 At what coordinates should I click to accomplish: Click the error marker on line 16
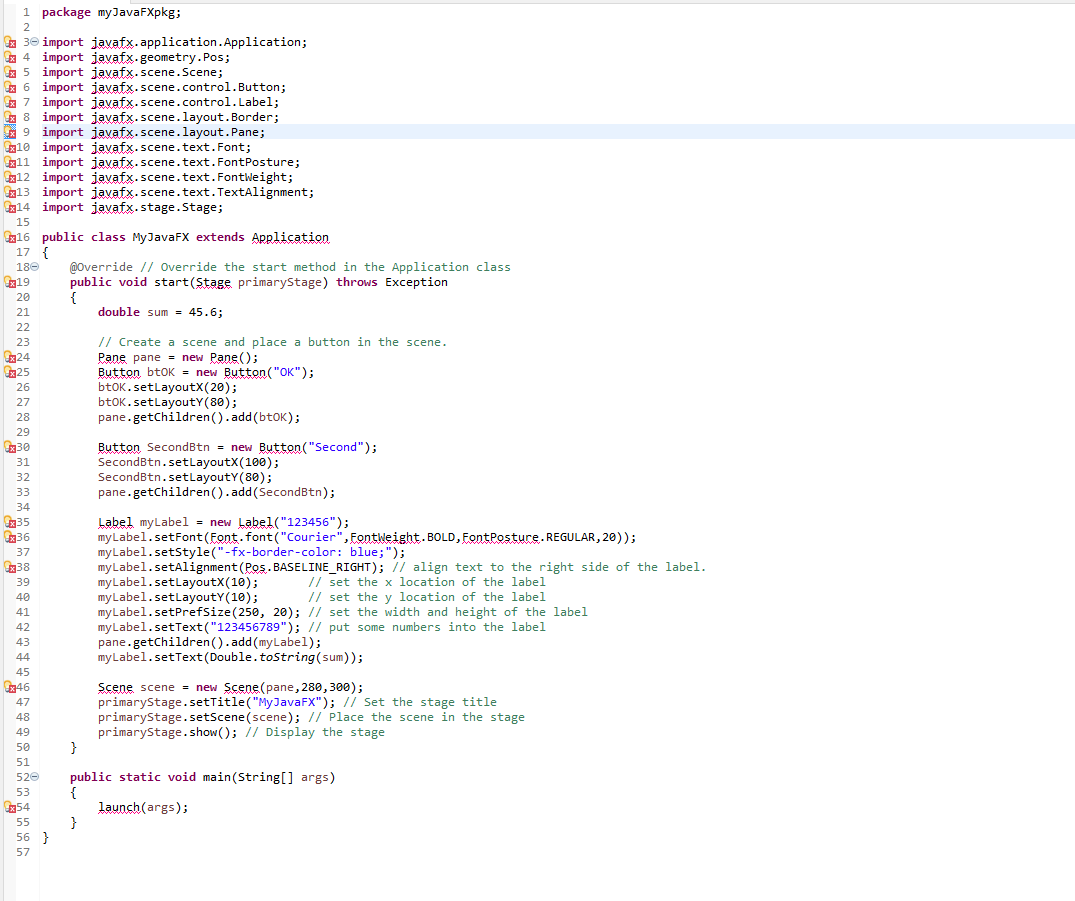click(x=10, y=237)
